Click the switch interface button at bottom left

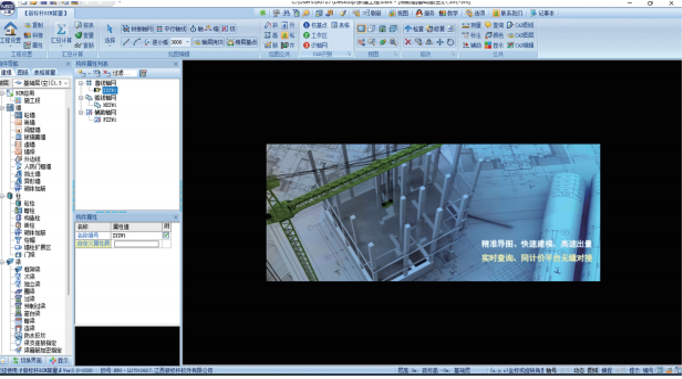pos(27,360)
